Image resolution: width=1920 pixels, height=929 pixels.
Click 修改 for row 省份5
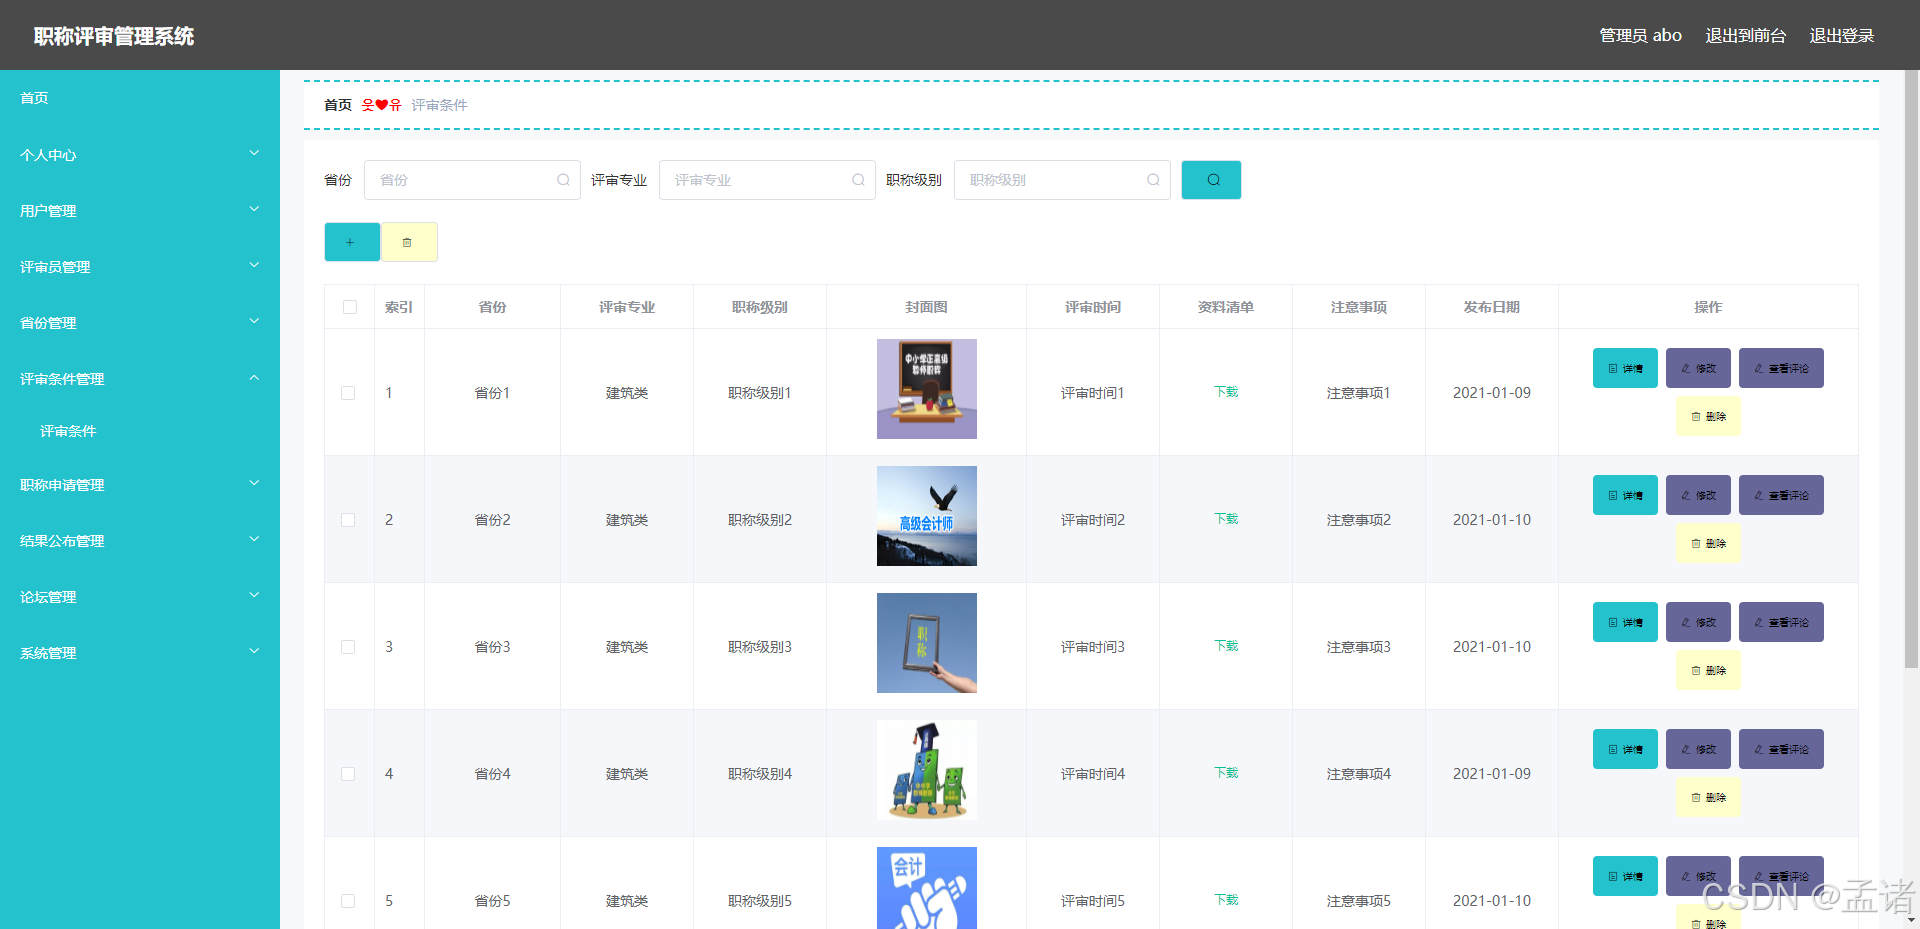pyautogui.click(x=1698, y=876)
